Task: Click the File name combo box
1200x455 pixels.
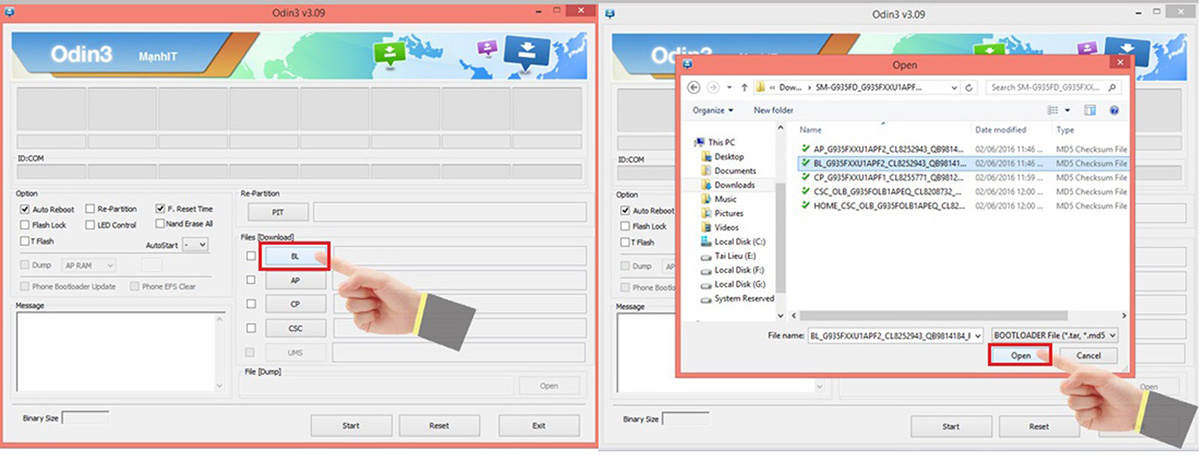Action: [895, 335]
